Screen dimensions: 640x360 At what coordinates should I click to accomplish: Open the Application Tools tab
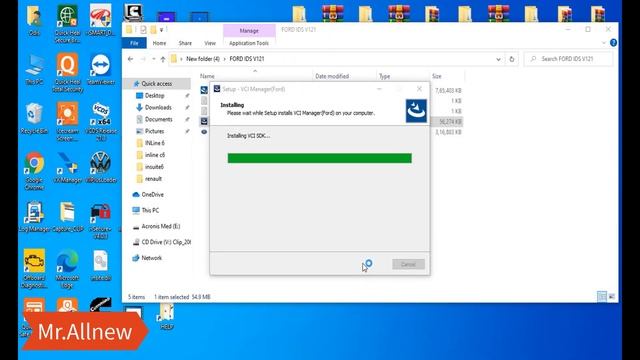pyautogui.click(x=249, y=43)
